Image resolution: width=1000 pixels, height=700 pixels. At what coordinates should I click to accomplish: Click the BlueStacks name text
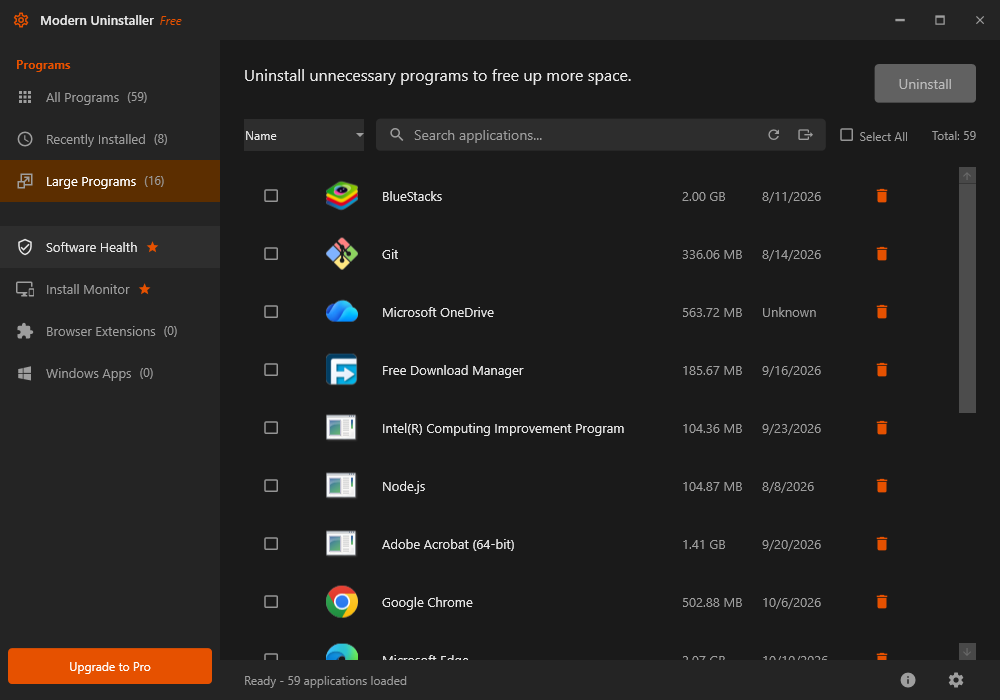point(411,196)
